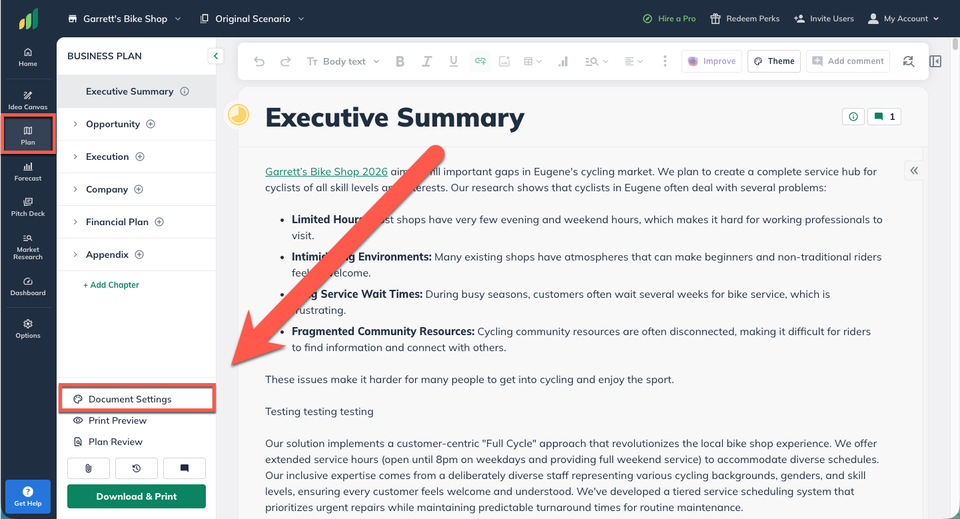Click the section progress pie indicator
The width and height of the screenshot is (960, 519).
[x=238, y=114]
